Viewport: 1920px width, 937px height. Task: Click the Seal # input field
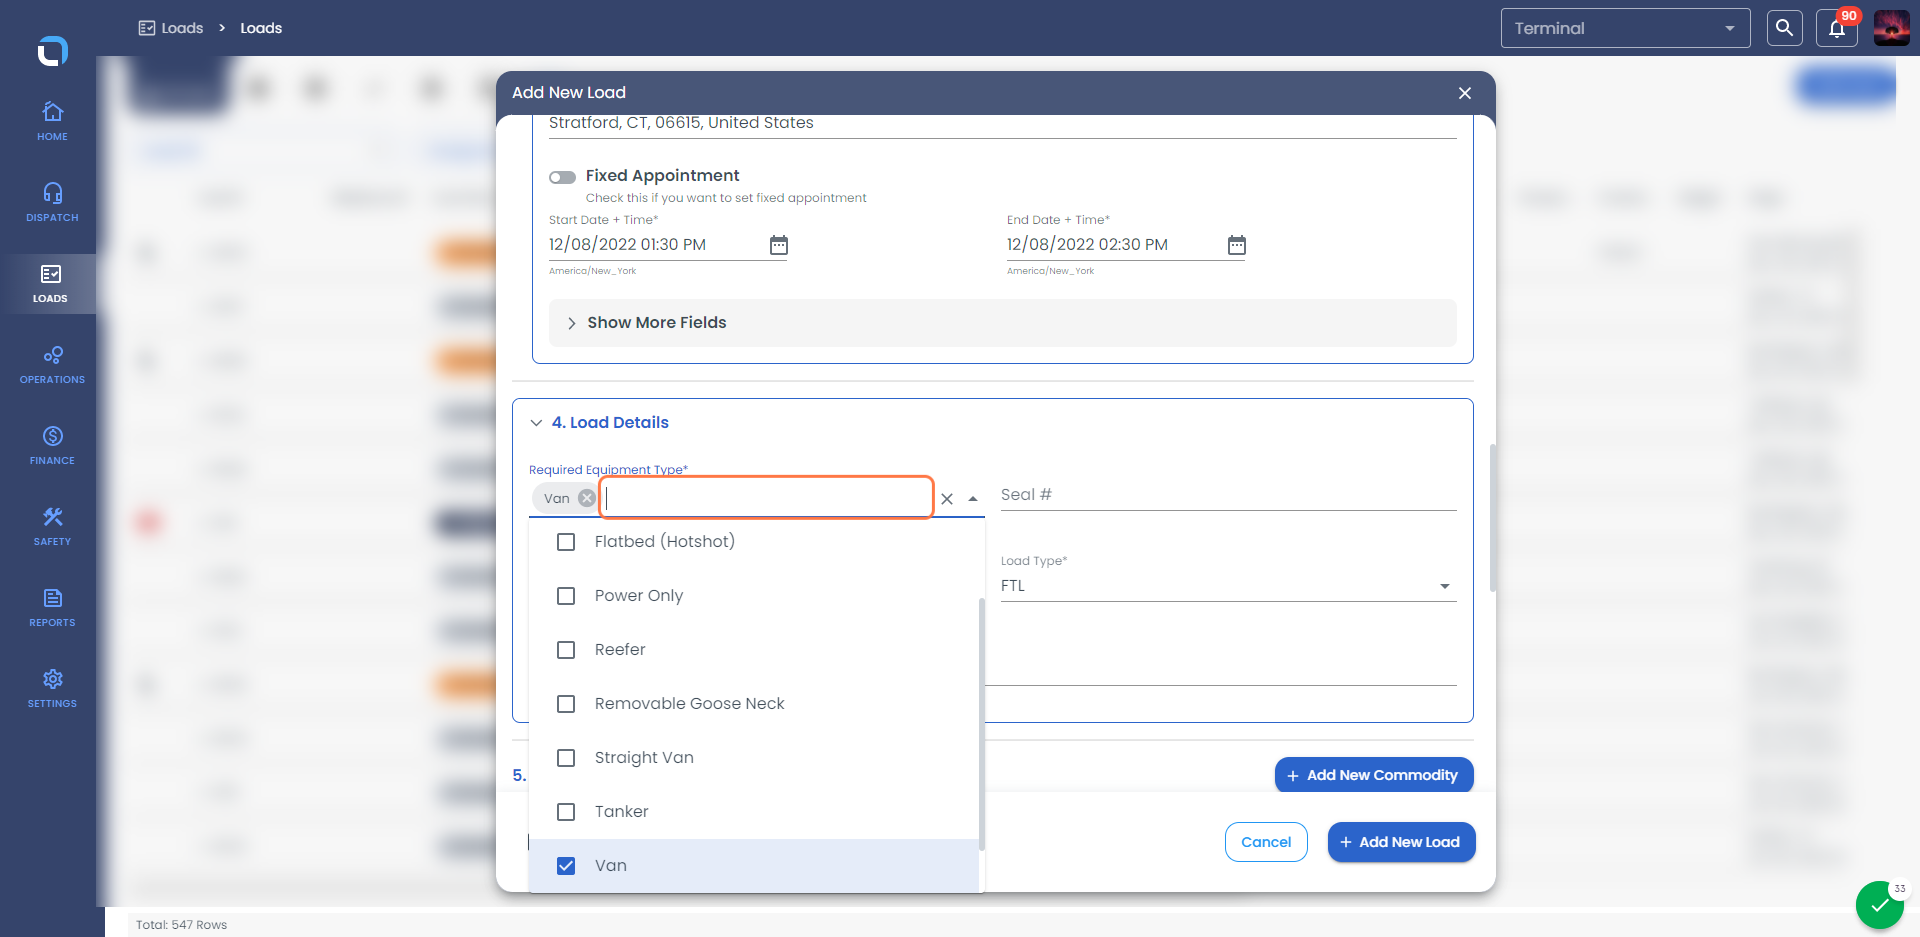1228,495
